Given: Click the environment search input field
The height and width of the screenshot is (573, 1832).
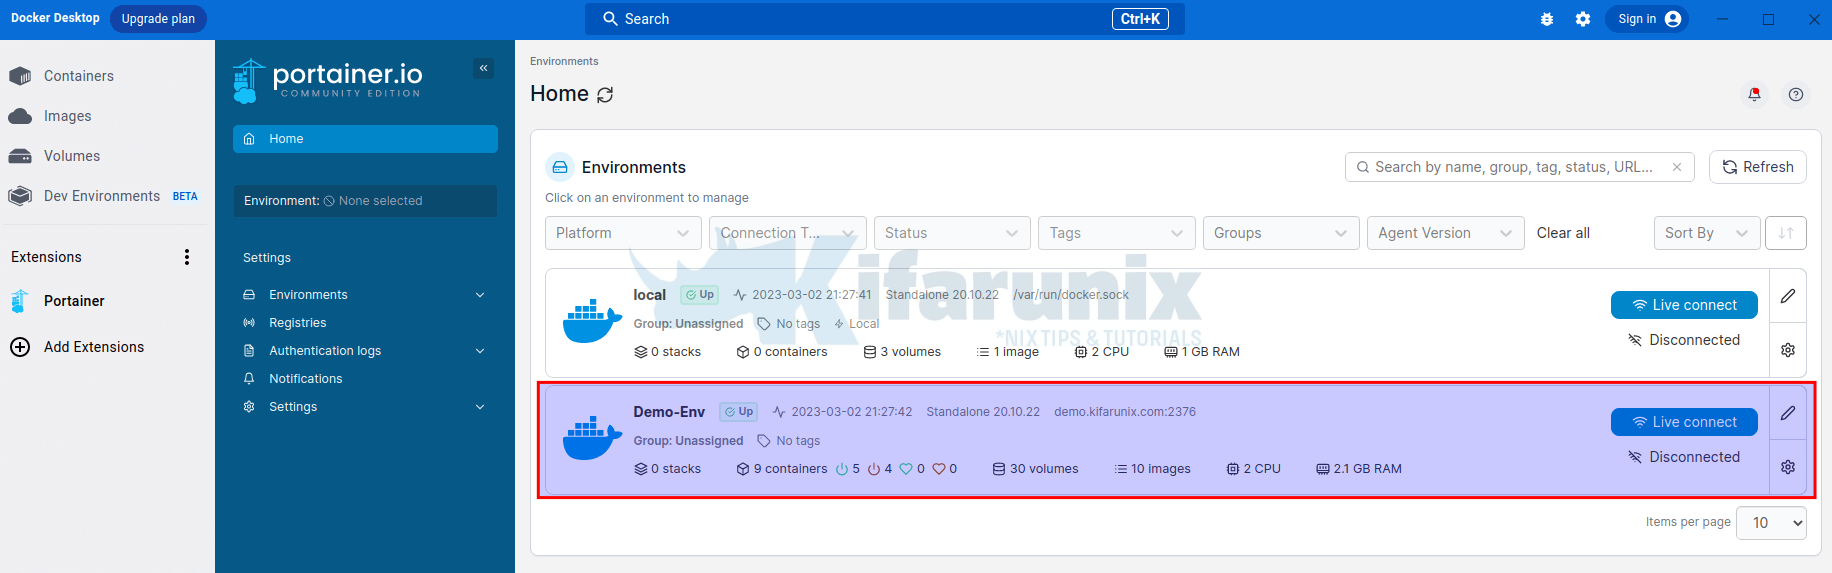Looking at the screenshot, I should point(1512,167).
